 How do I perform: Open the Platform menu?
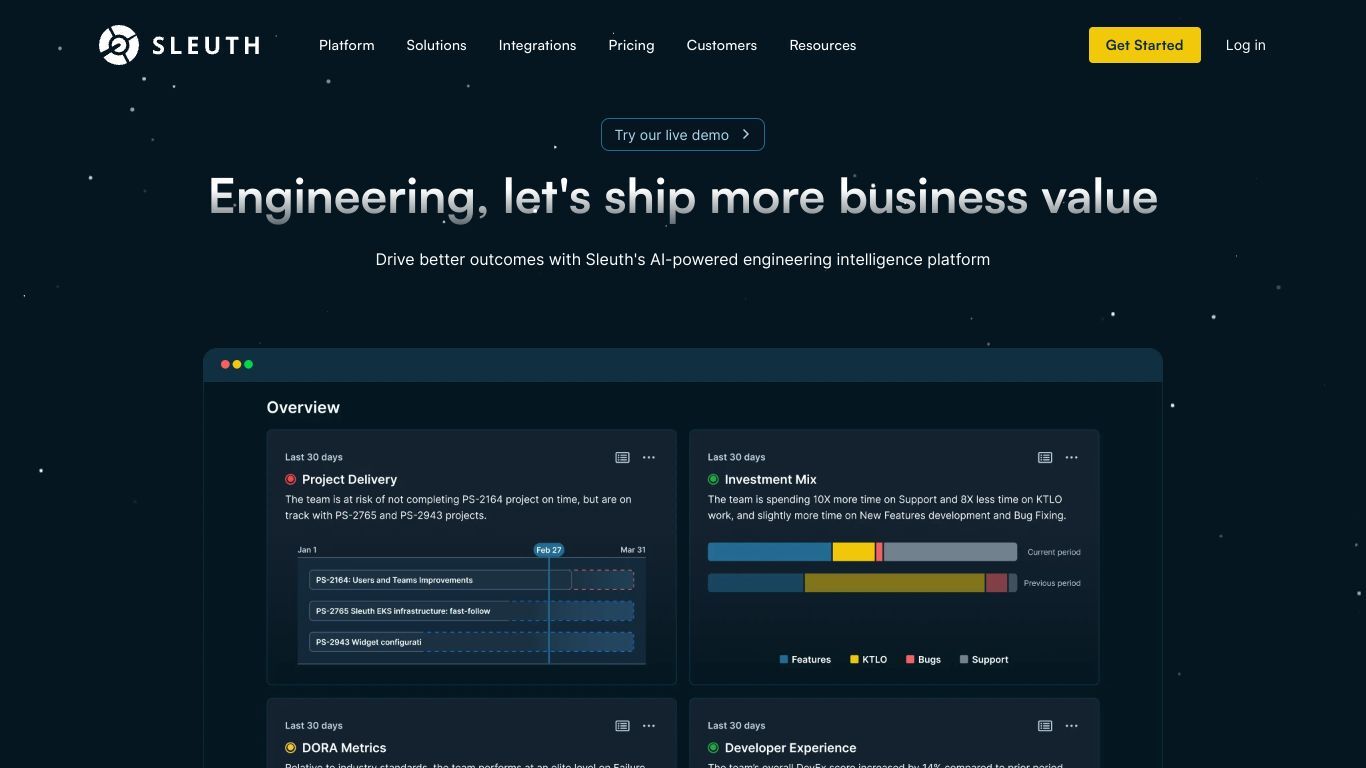tap(347, 45)
